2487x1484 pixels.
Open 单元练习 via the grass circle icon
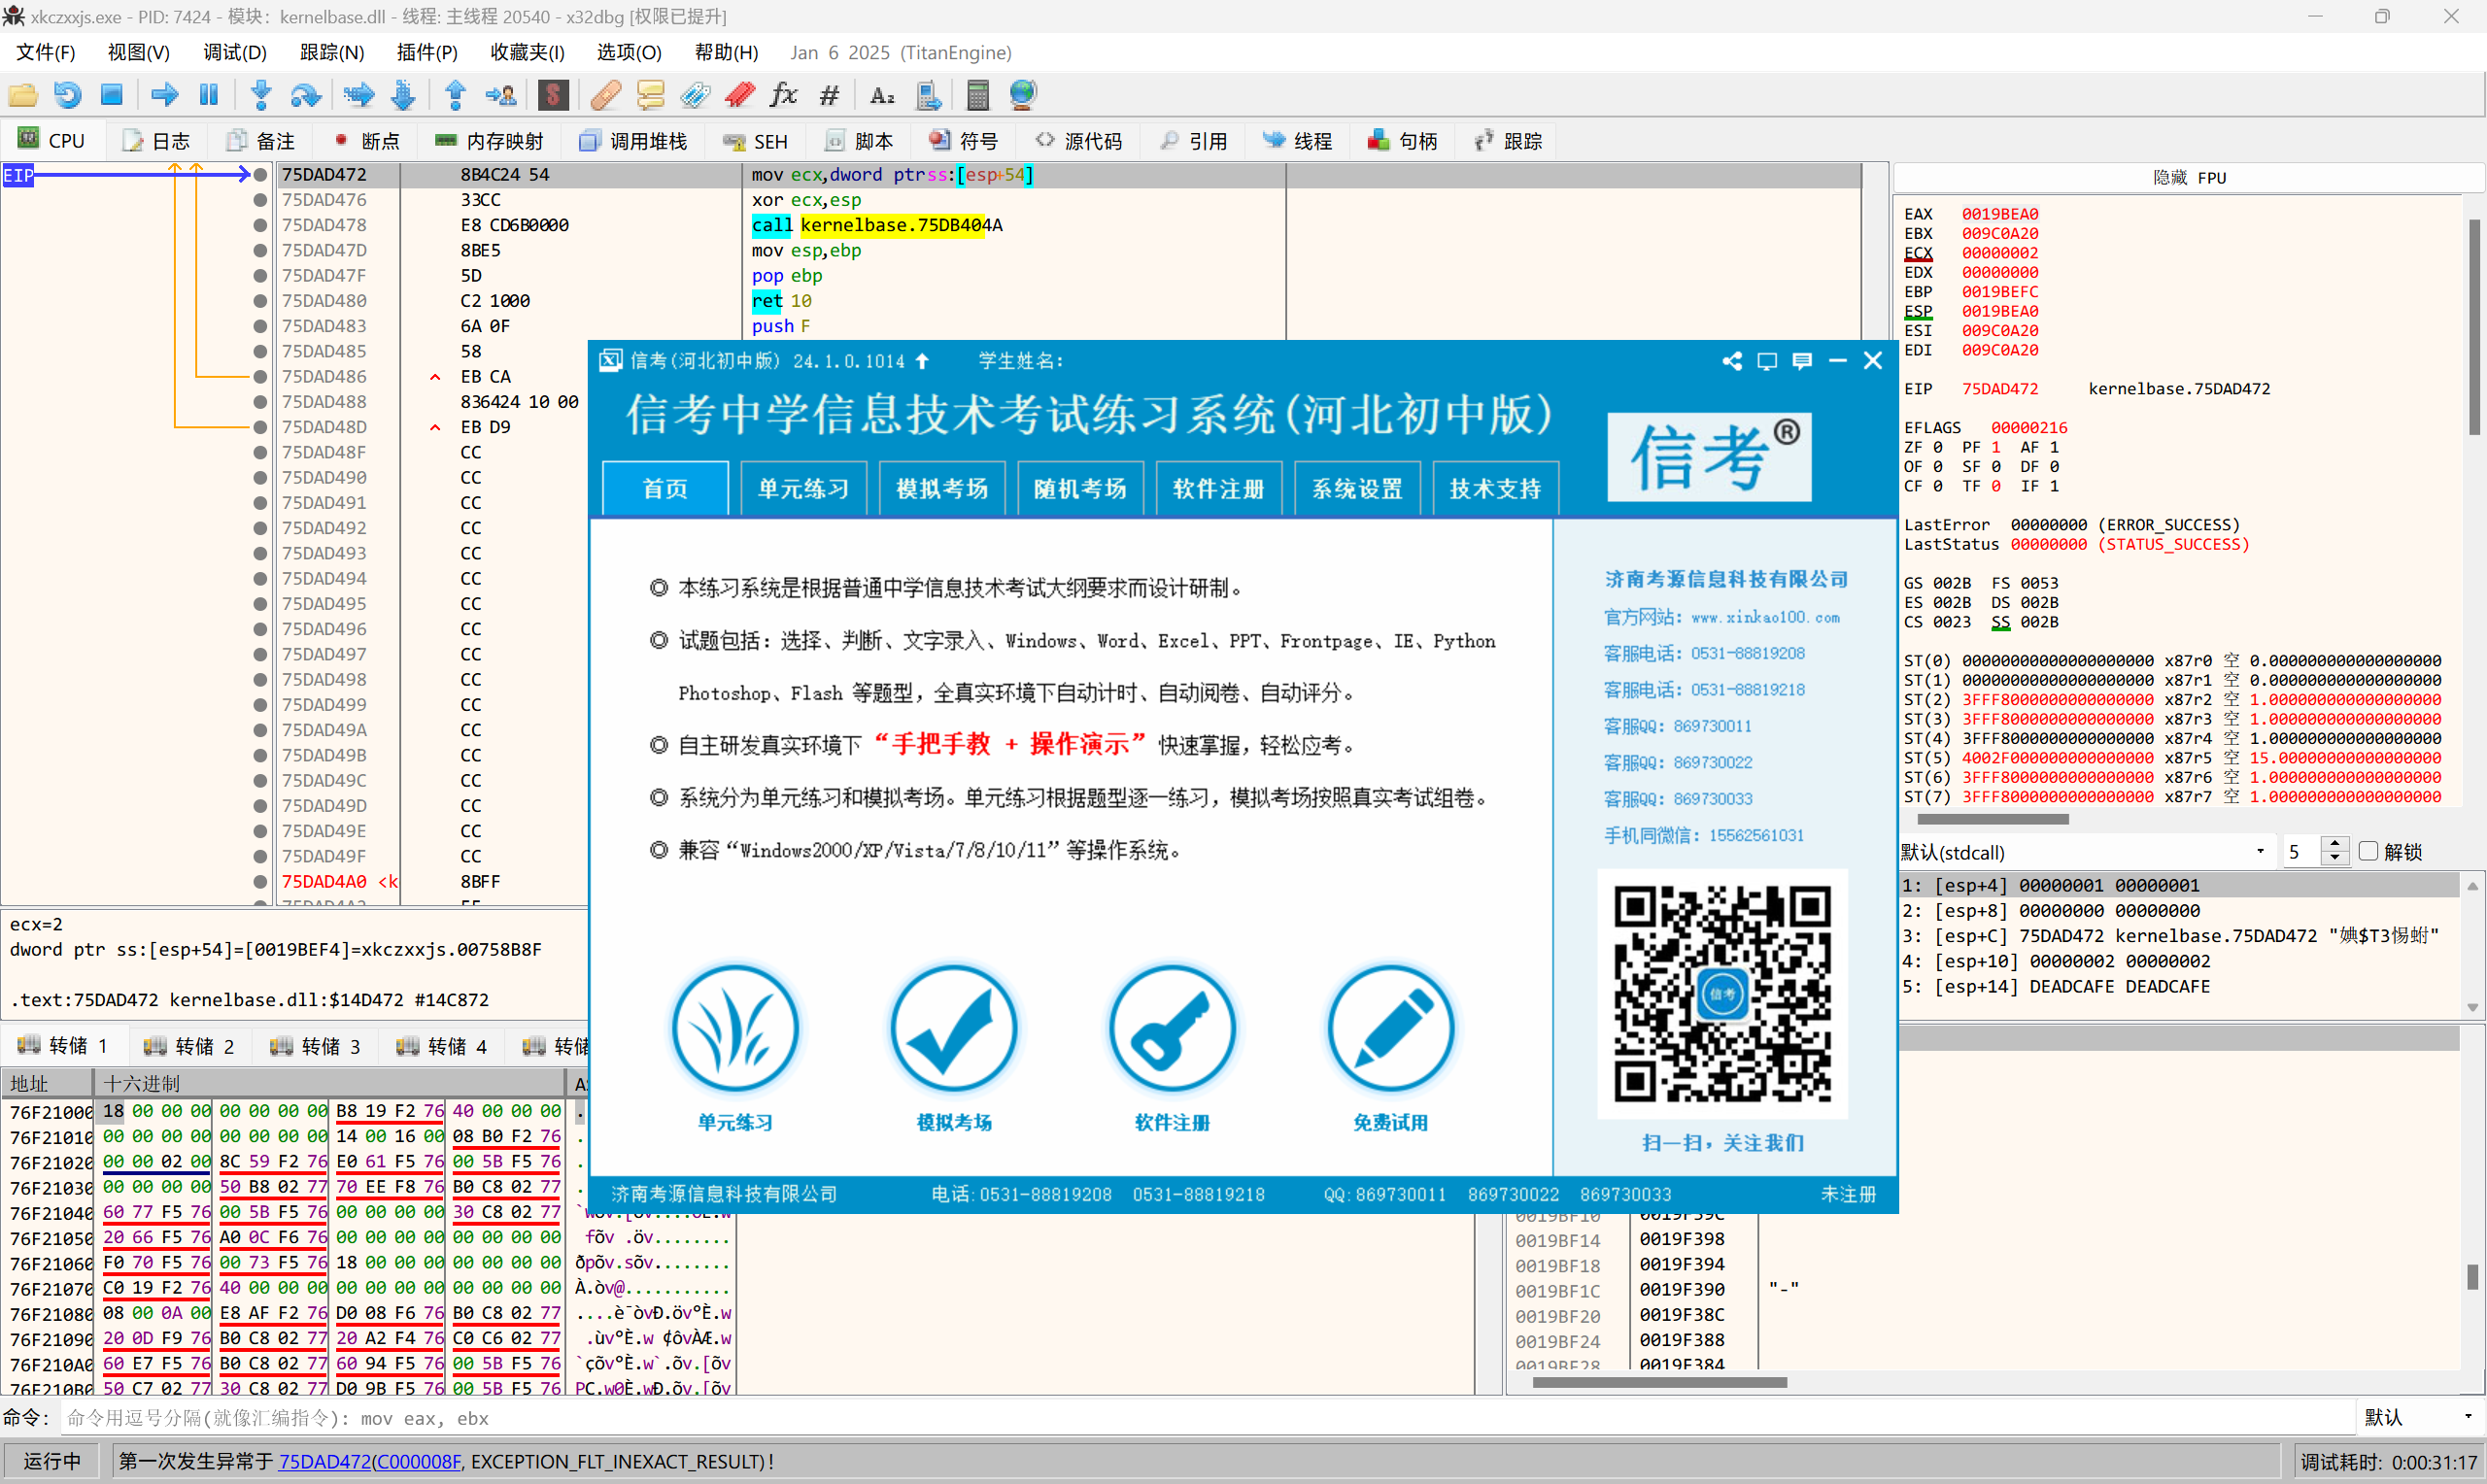coord(735,1027)
